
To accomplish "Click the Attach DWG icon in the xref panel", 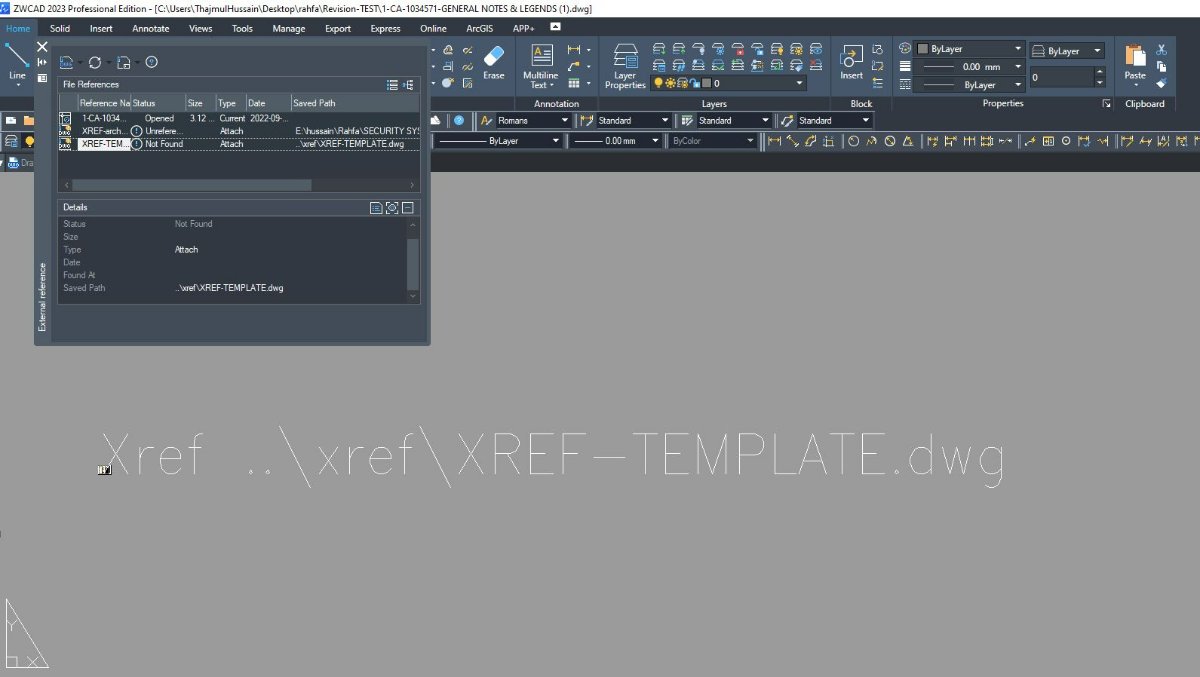I will tap(66, 62).
